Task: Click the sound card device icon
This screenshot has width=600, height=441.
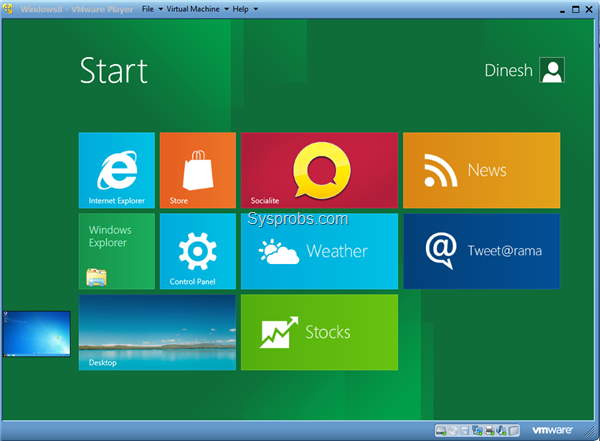Action: tap(501, 431)
